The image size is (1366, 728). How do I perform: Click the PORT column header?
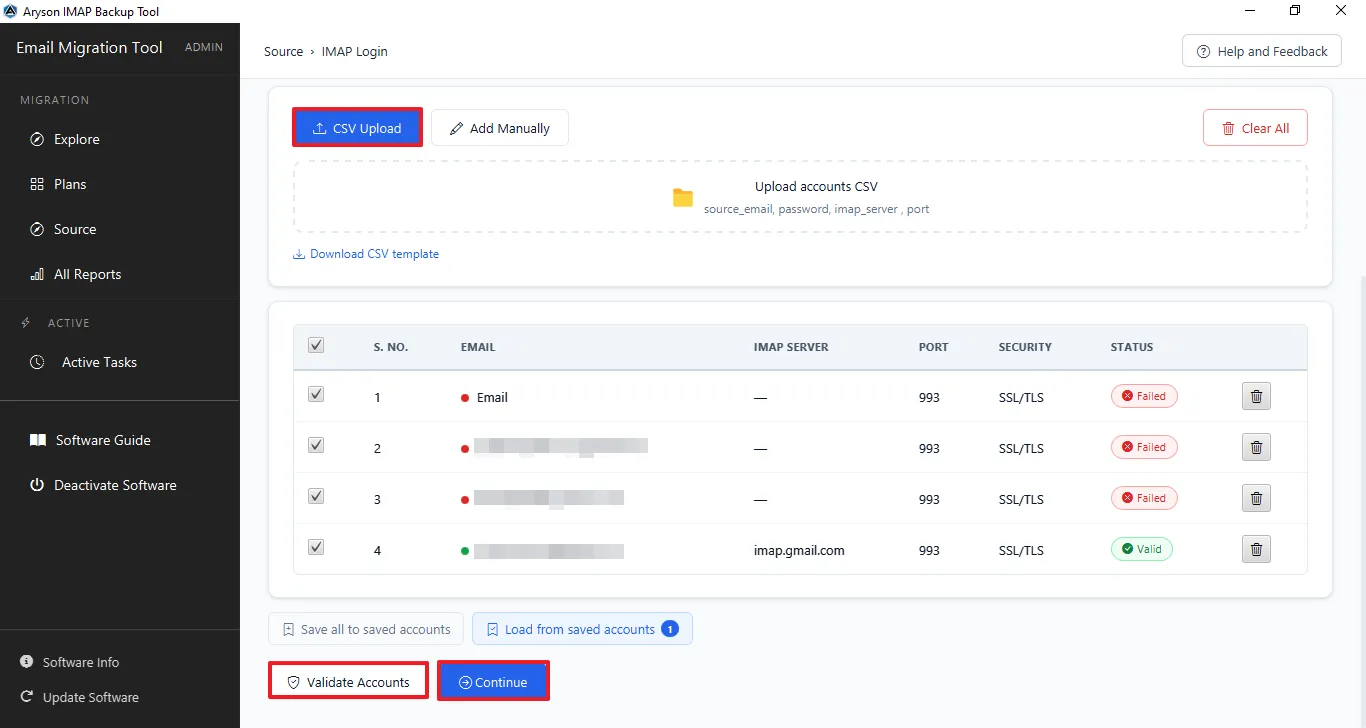934,347
